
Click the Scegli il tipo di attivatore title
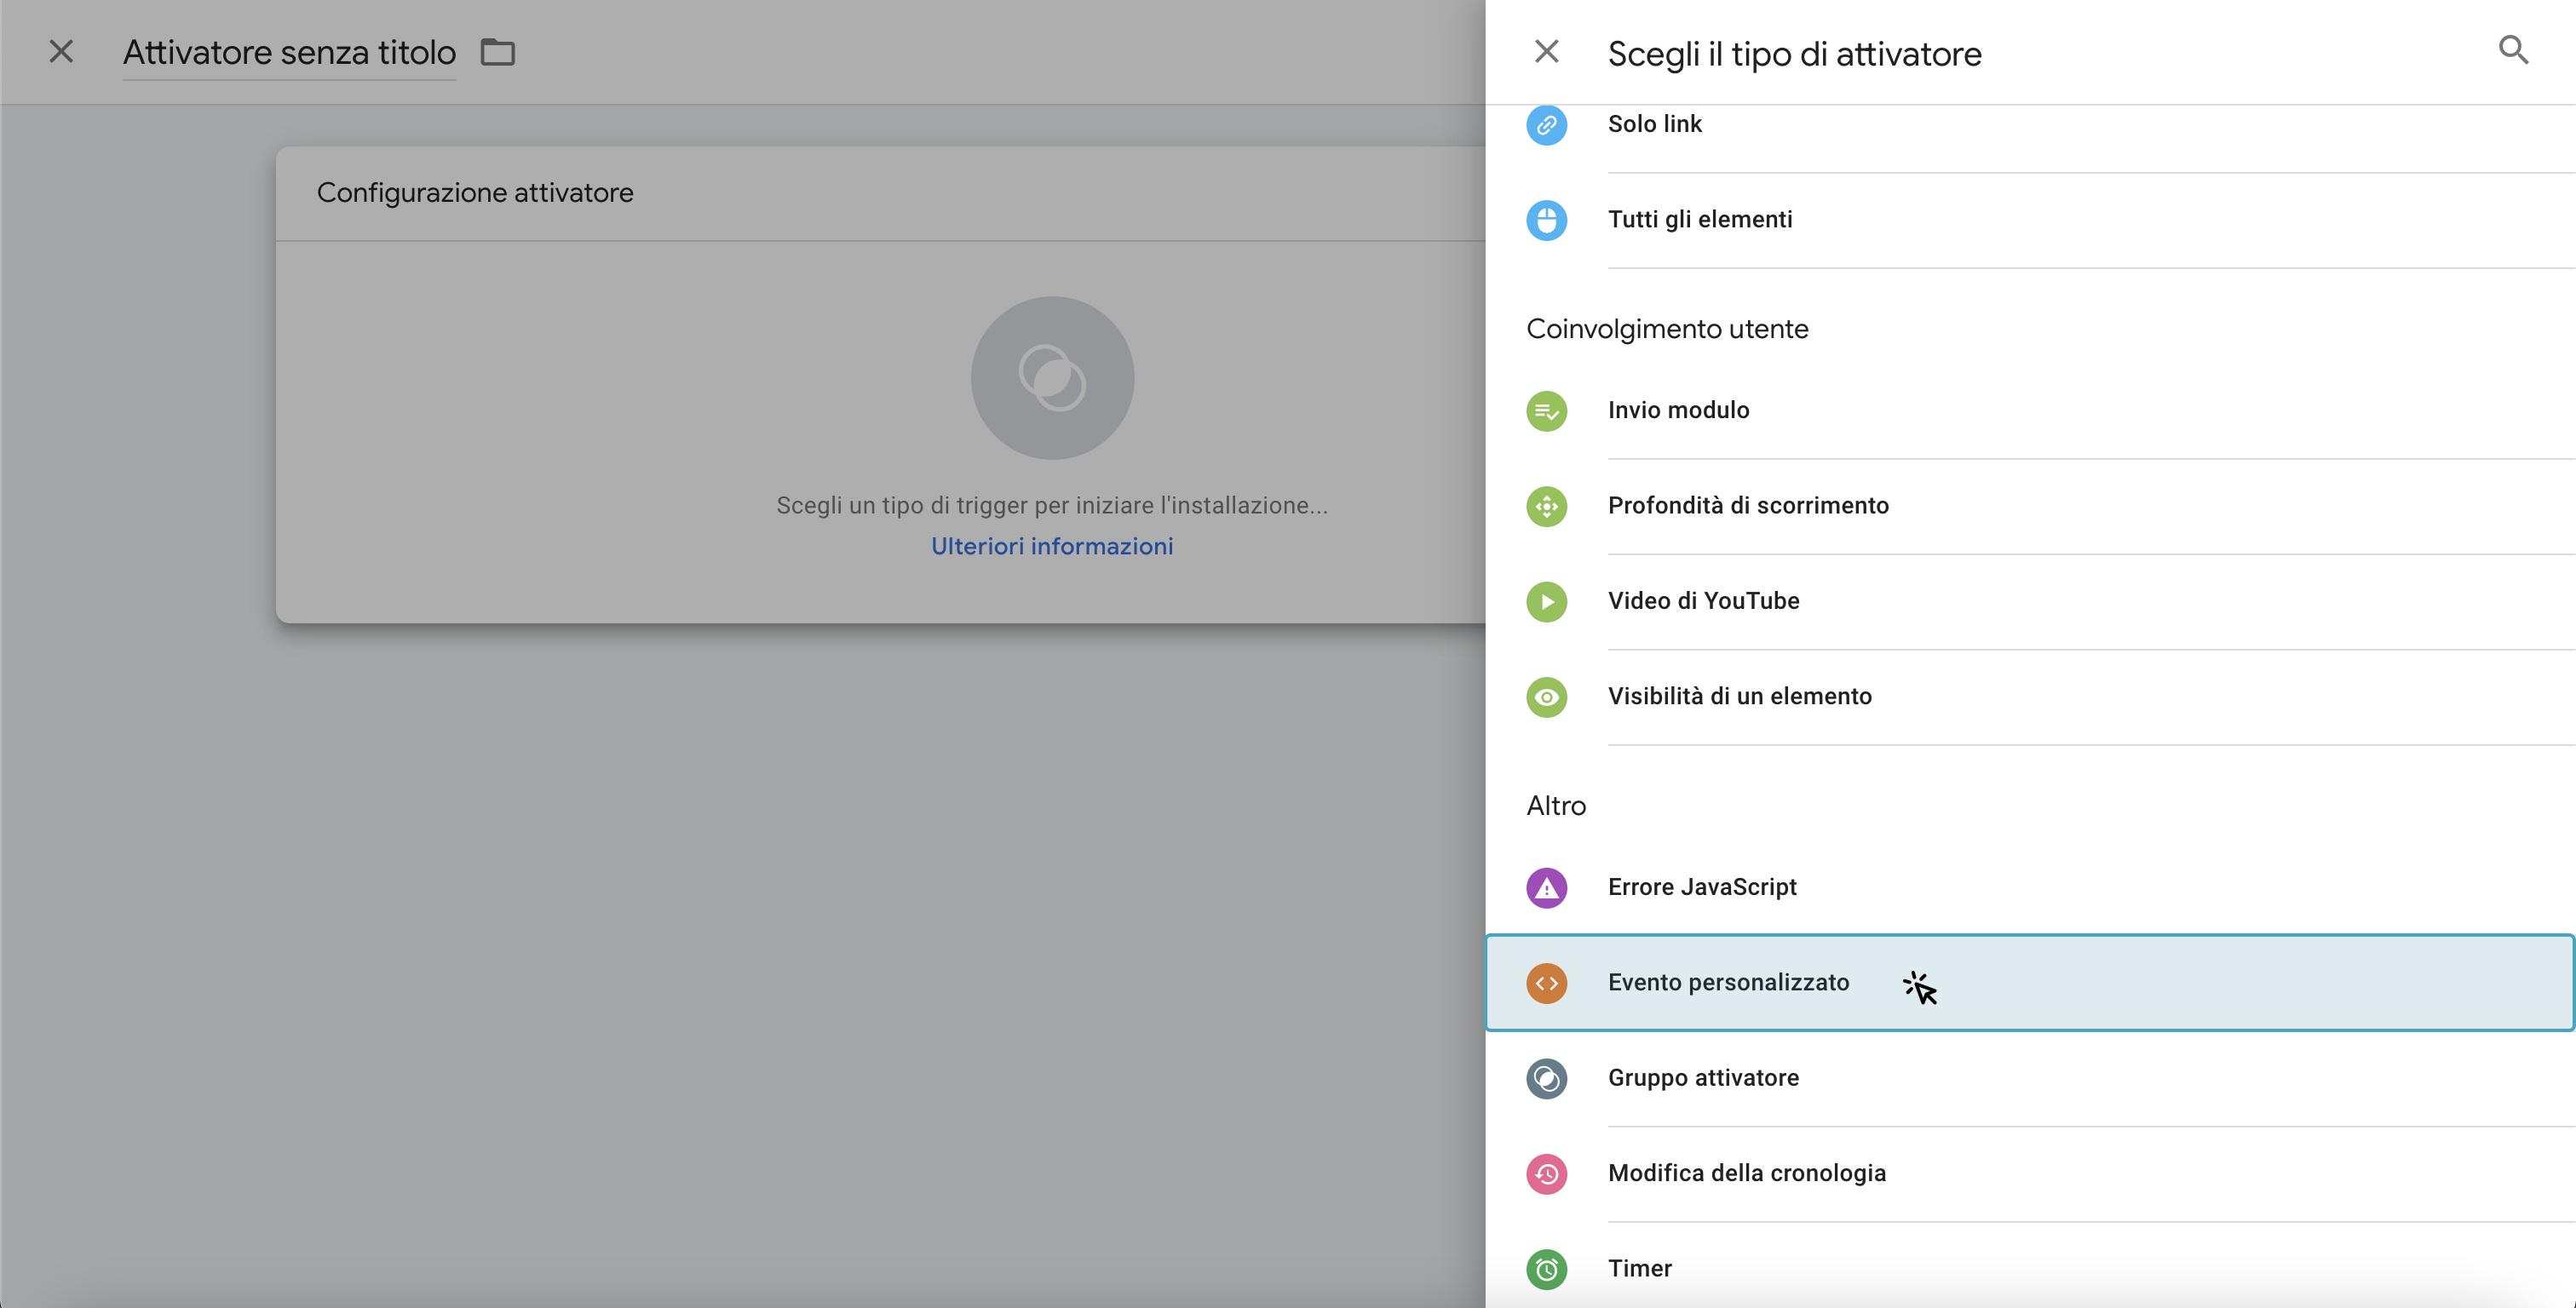(1794, 54)
